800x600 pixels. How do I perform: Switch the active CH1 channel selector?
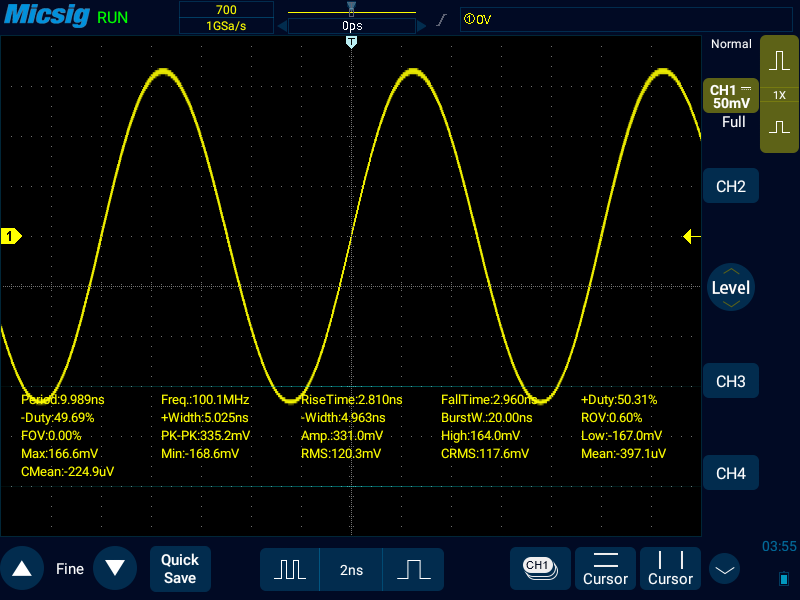click(540, 568)
